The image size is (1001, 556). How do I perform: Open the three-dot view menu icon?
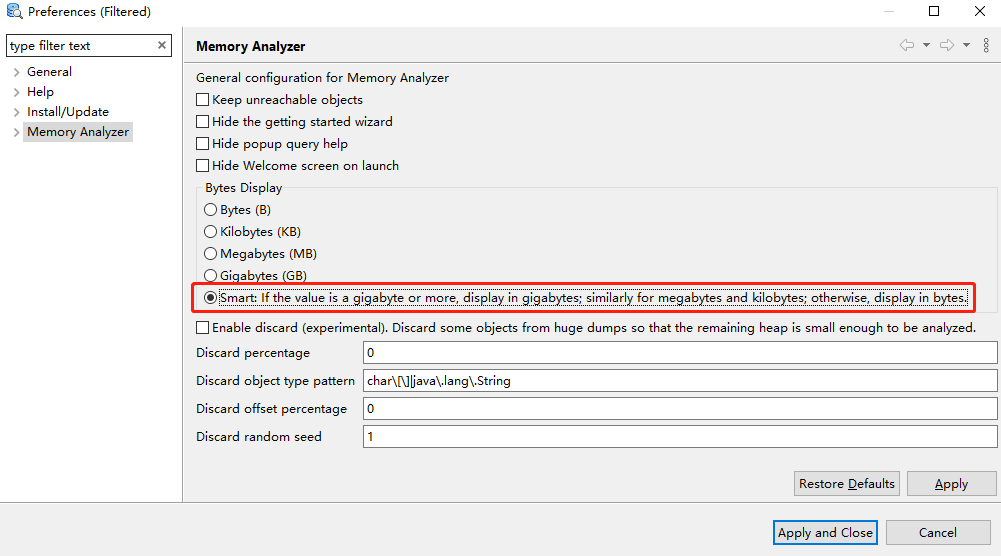(x=986, y=45)
